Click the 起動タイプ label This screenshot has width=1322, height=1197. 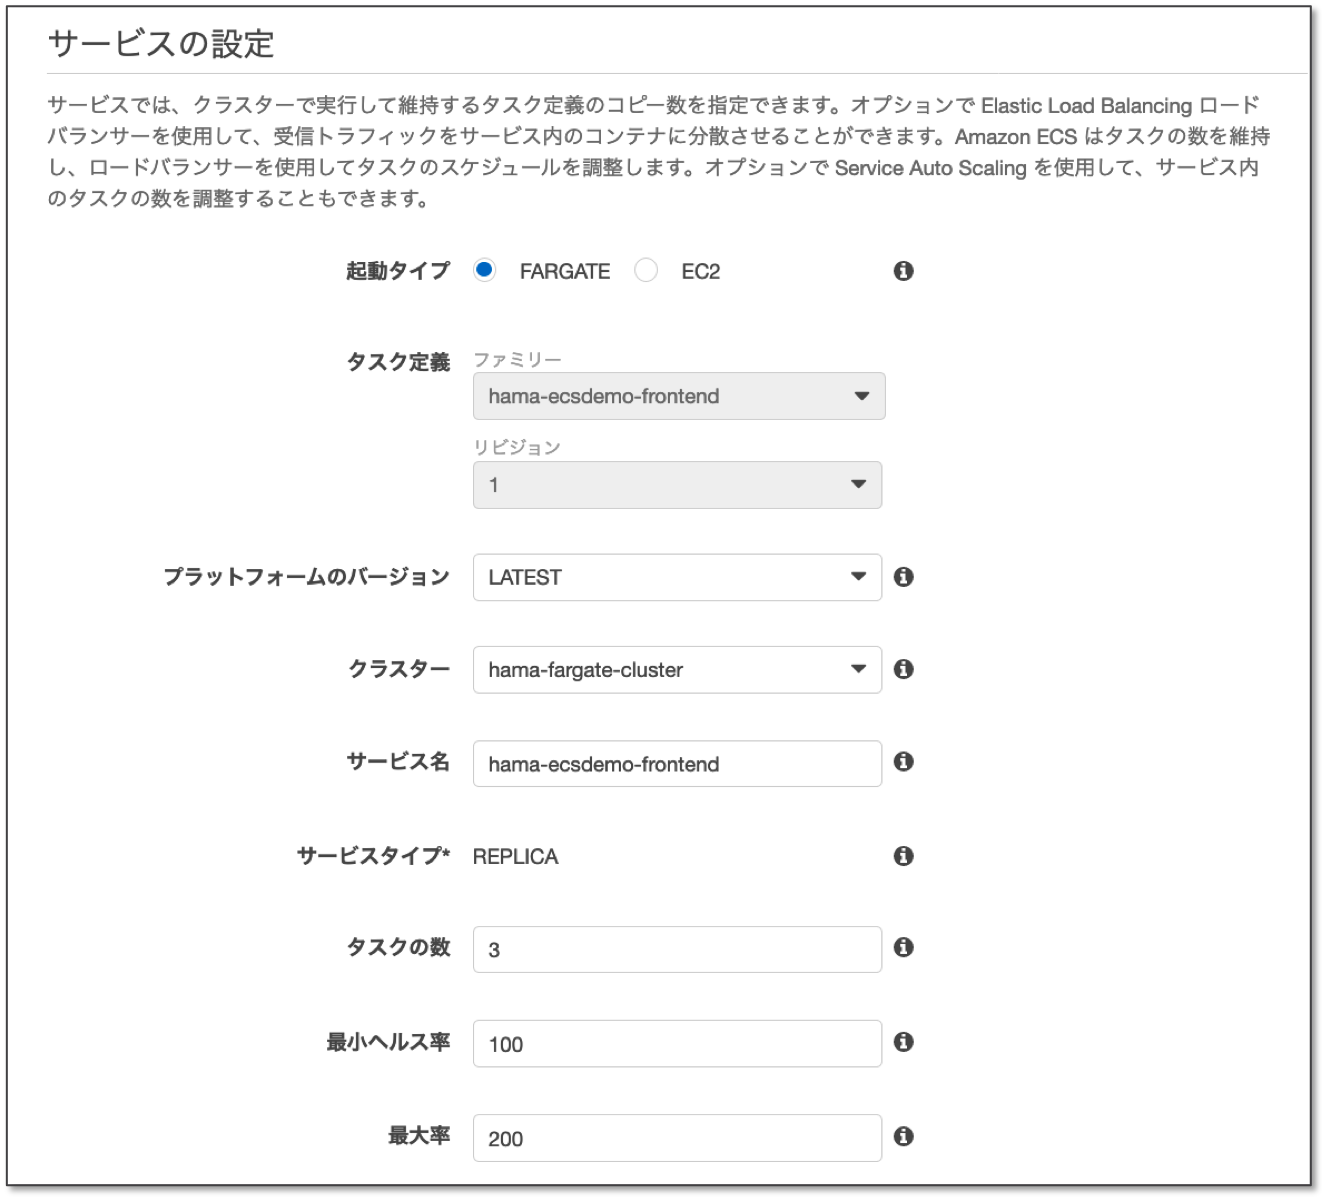[398, 270]
